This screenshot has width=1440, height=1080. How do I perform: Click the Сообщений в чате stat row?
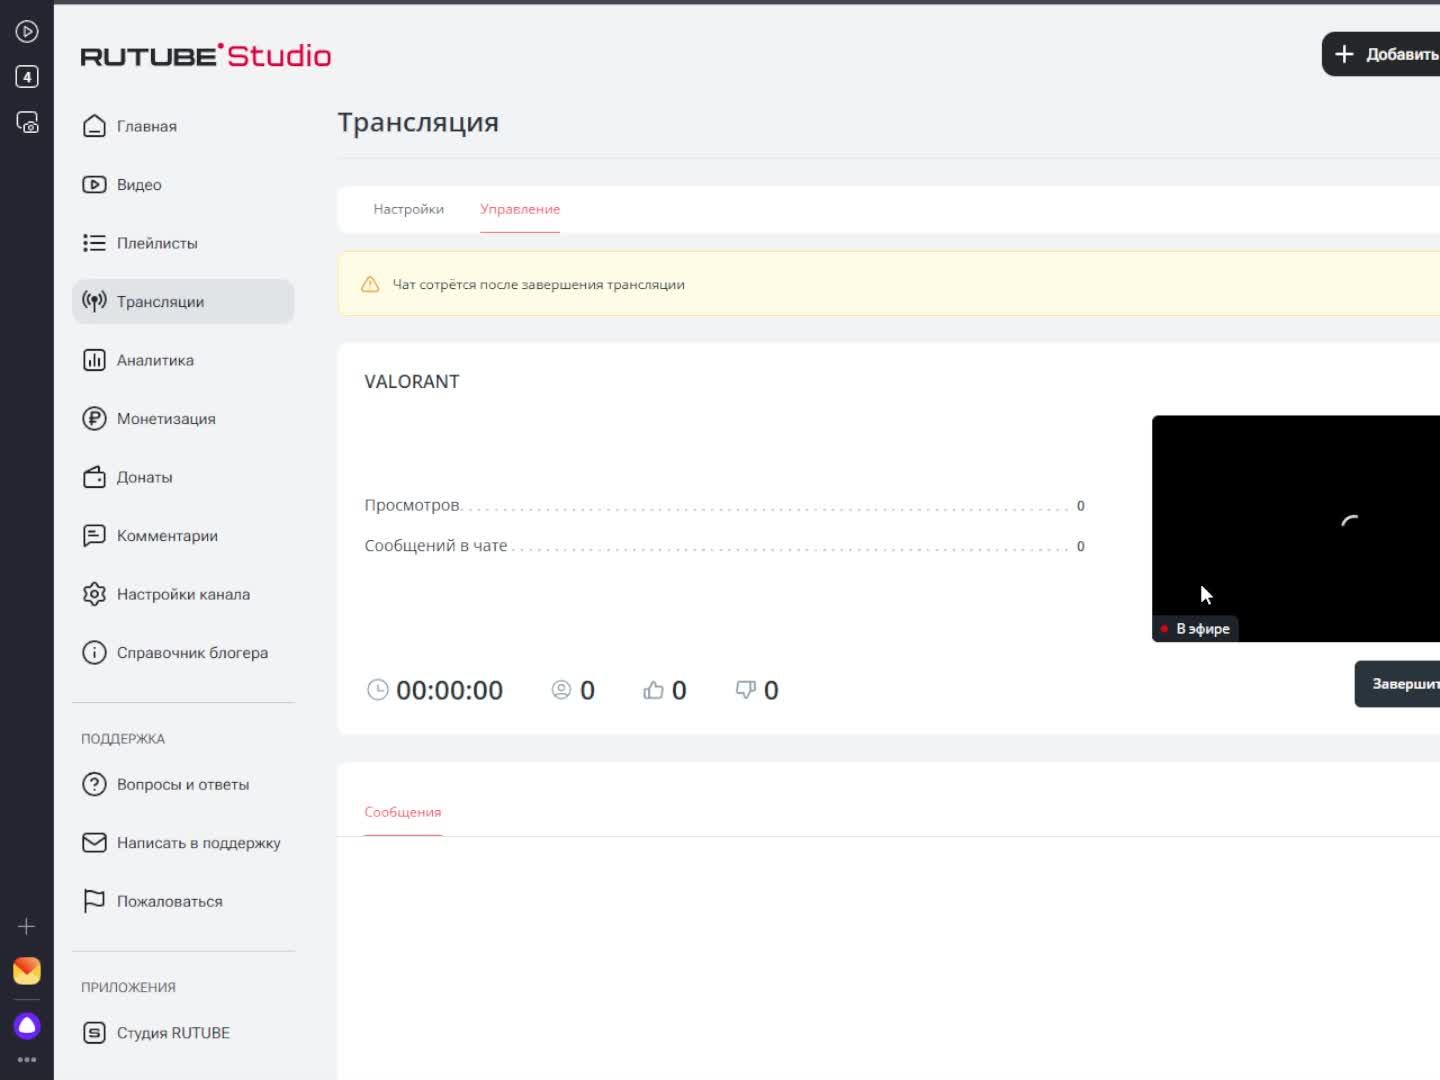click(724, 546)
